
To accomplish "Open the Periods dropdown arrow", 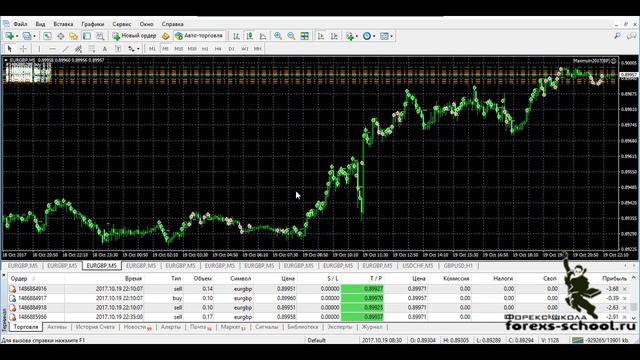I will 374,36.
